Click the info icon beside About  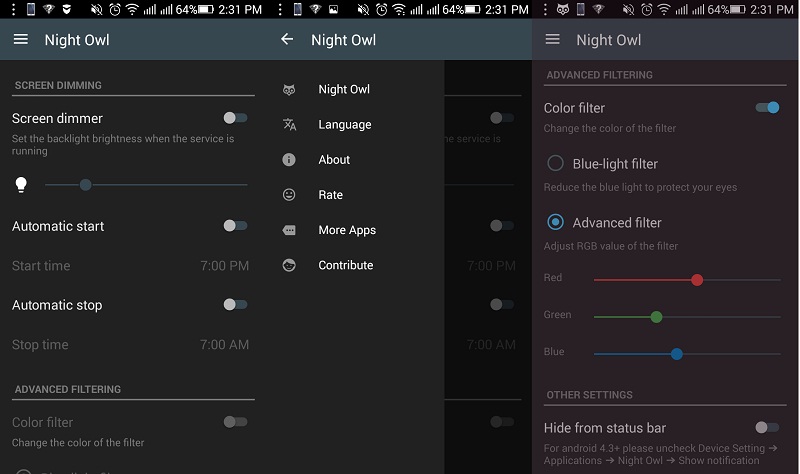[x=289, y=160]
